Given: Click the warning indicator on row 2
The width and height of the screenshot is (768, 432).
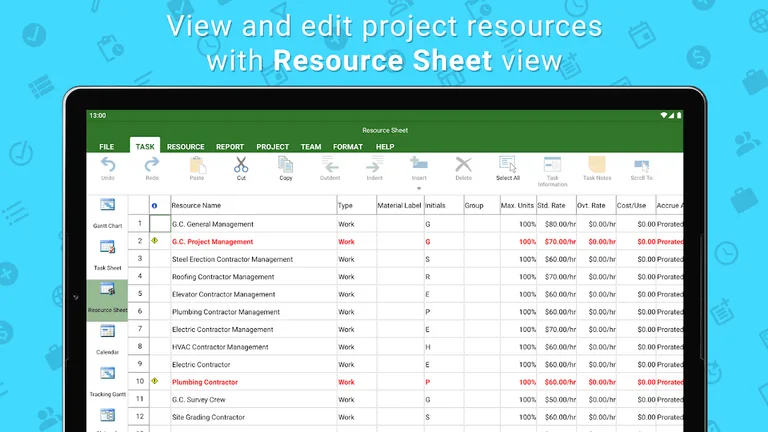Looking at the screenshot, I should 155,240.
